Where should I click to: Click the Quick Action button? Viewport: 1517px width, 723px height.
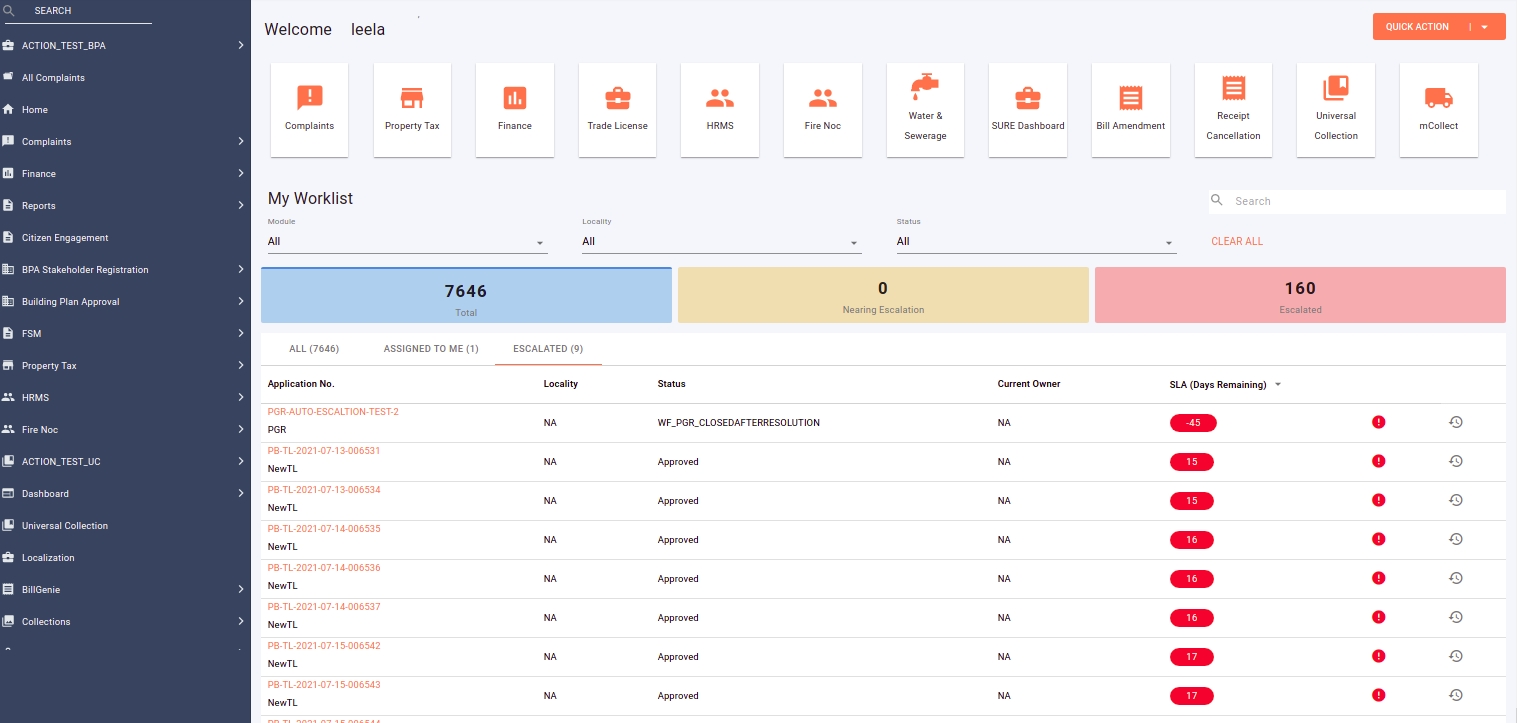coord(1417,27)
